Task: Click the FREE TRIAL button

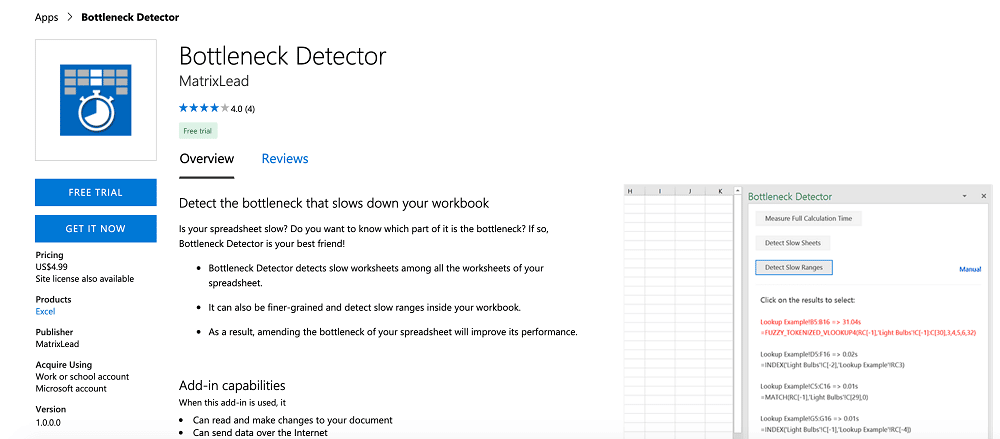Action: coord(96,192)
